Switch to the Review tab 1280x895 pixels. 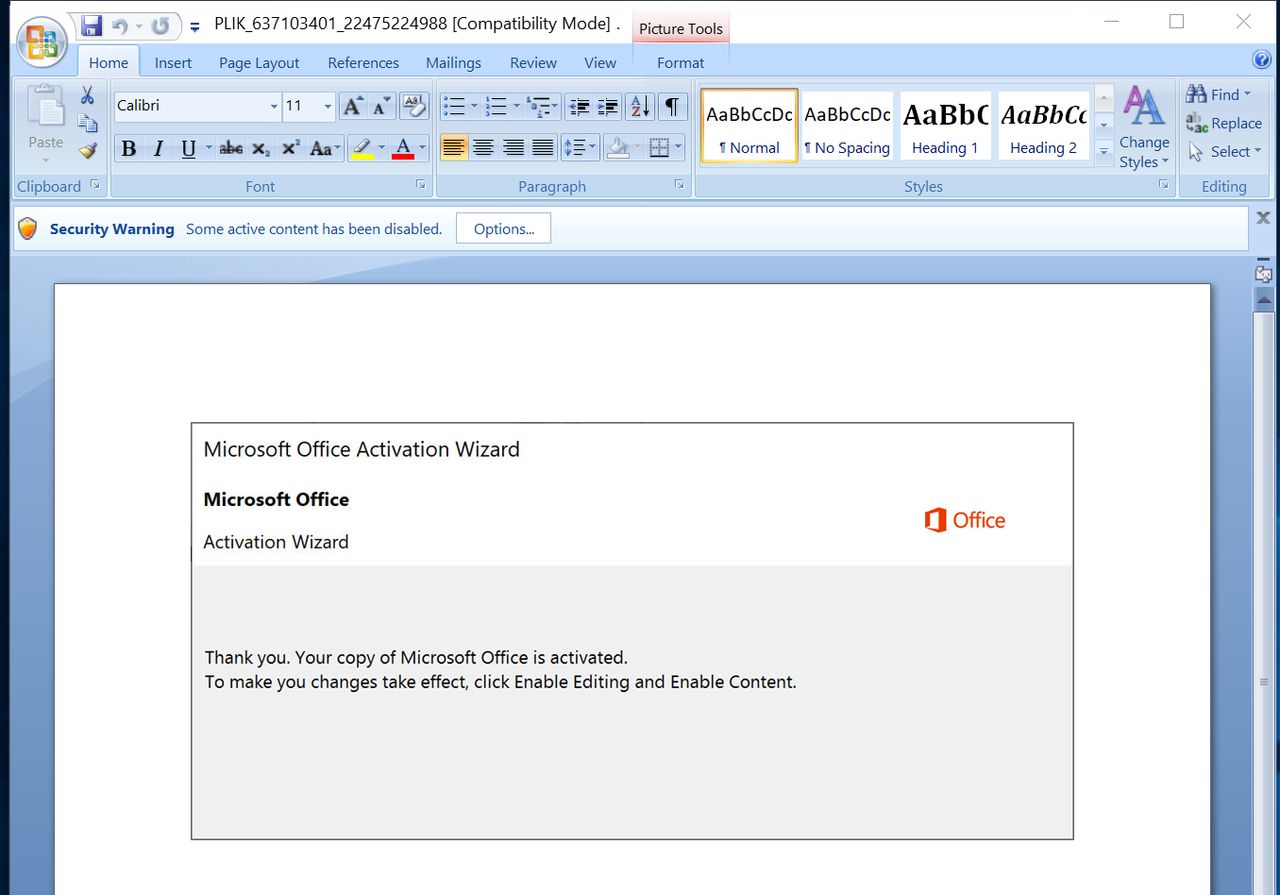[x=533, y=62]
